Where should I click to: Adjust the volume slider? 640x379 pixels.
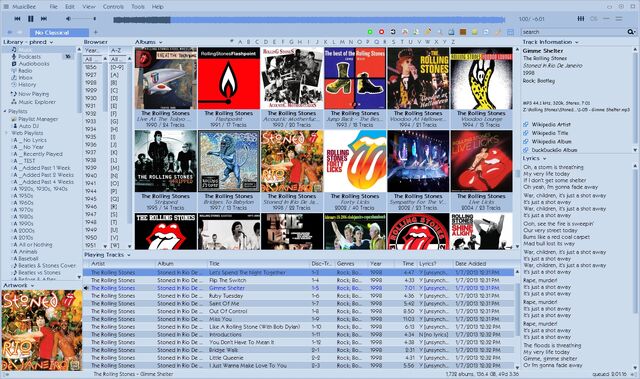click(84, 19)
